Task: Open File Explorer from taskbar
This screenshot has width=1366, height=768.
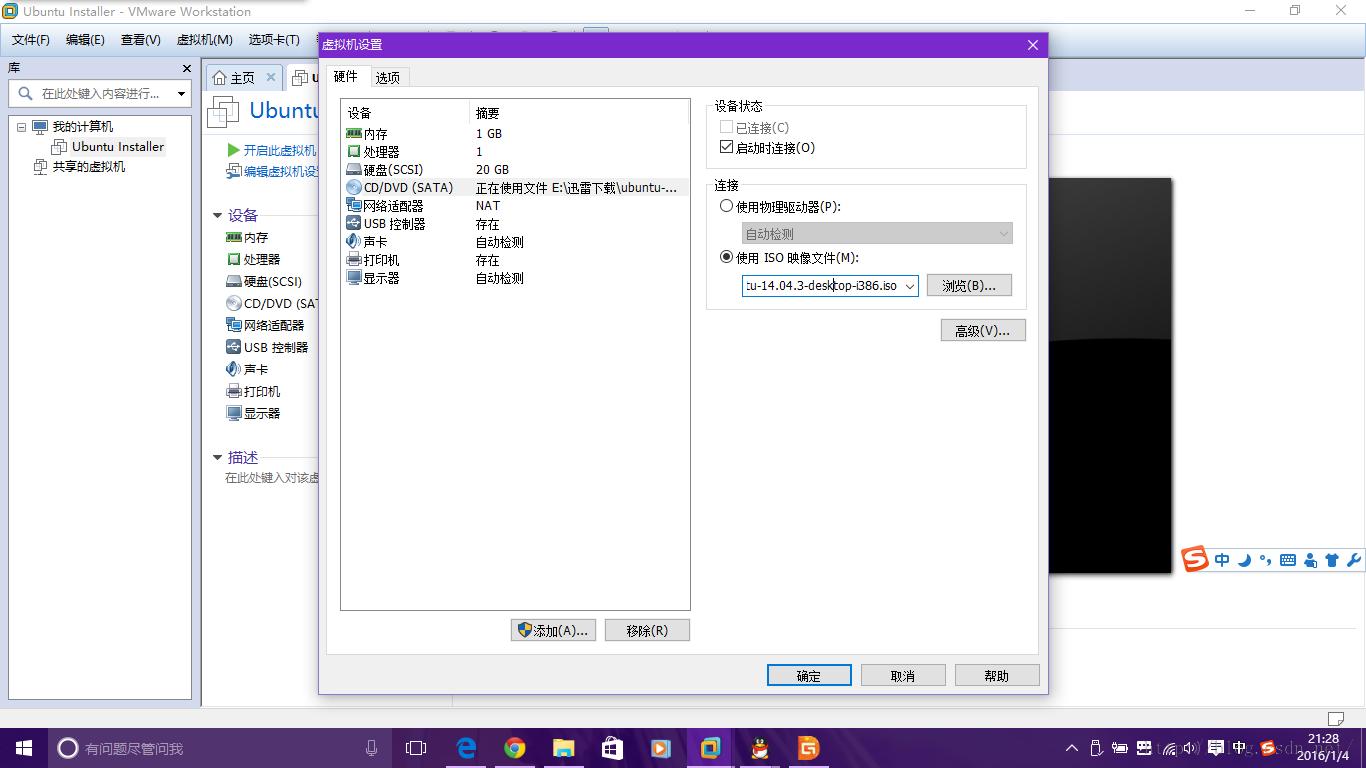Action: 564,748
